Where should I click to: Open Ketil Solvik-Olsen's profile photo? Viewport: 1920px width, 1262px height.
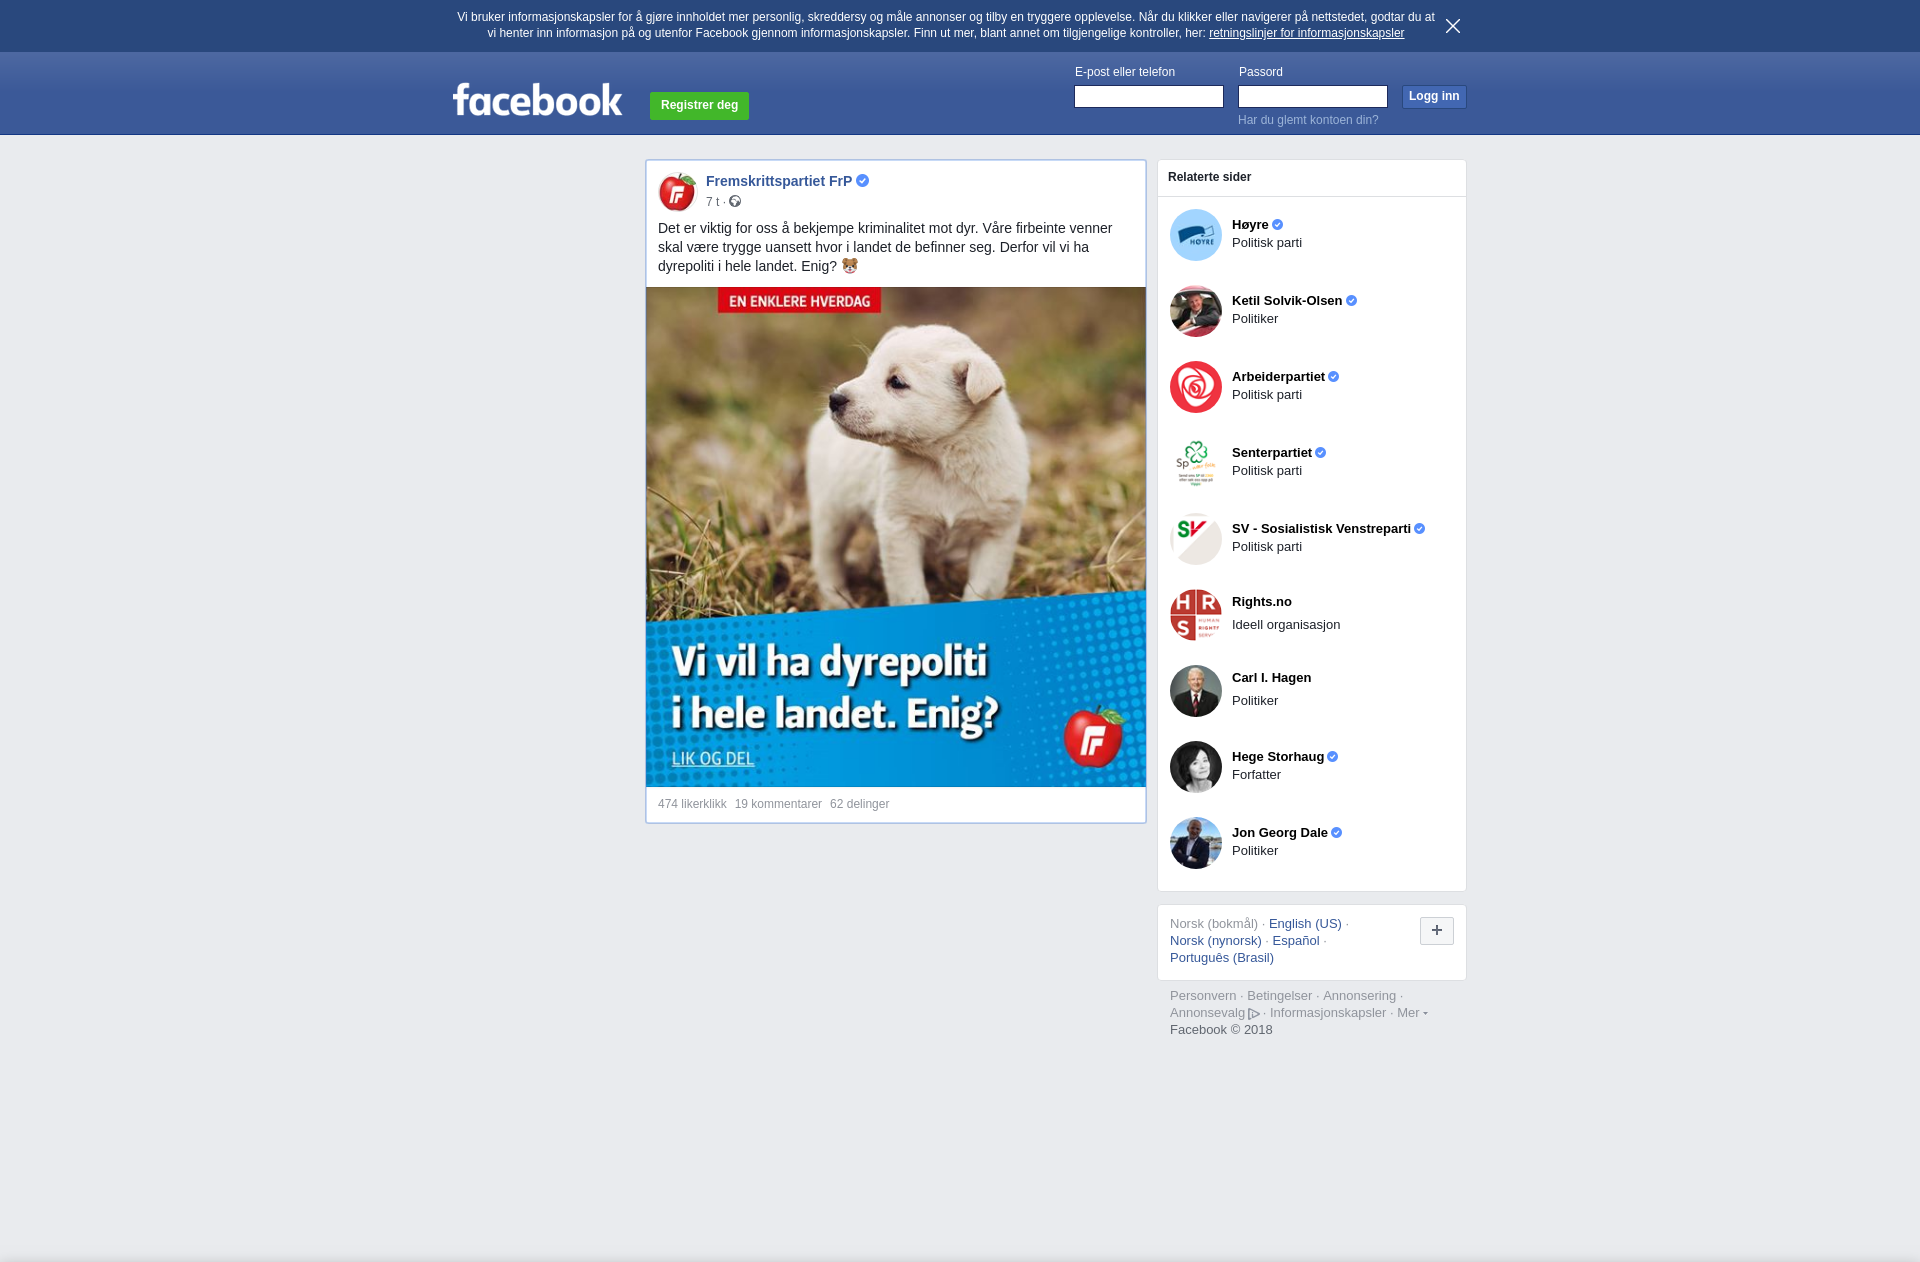[1196, 311]
